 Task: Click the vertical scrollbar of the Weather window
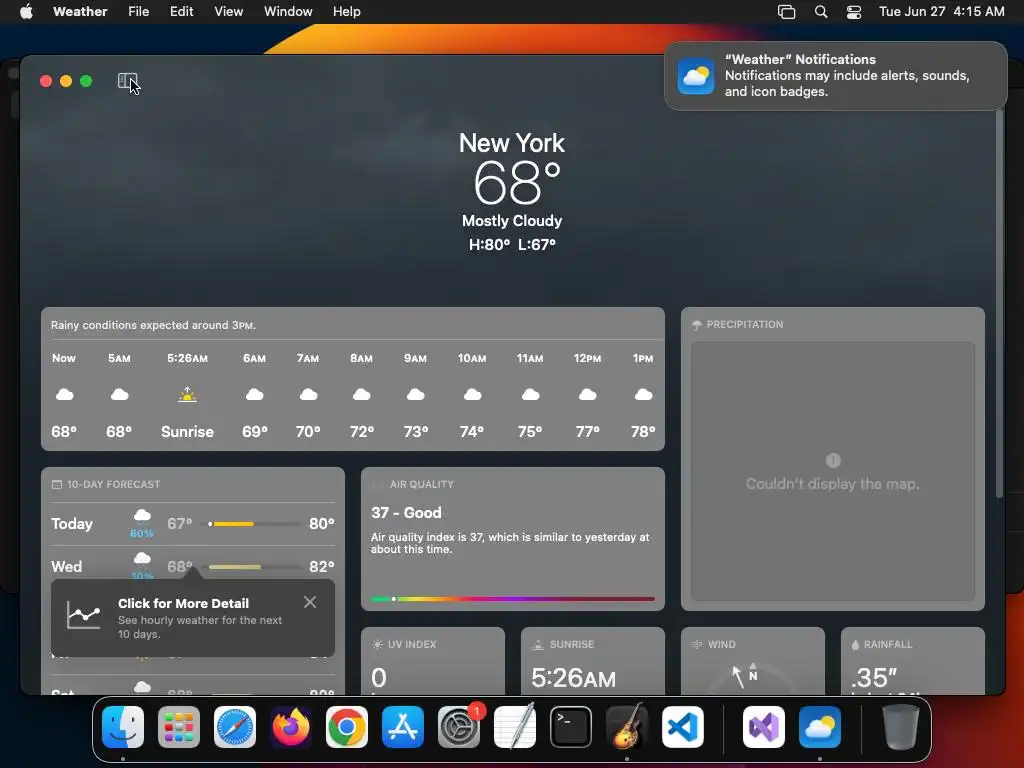point(999,304)
